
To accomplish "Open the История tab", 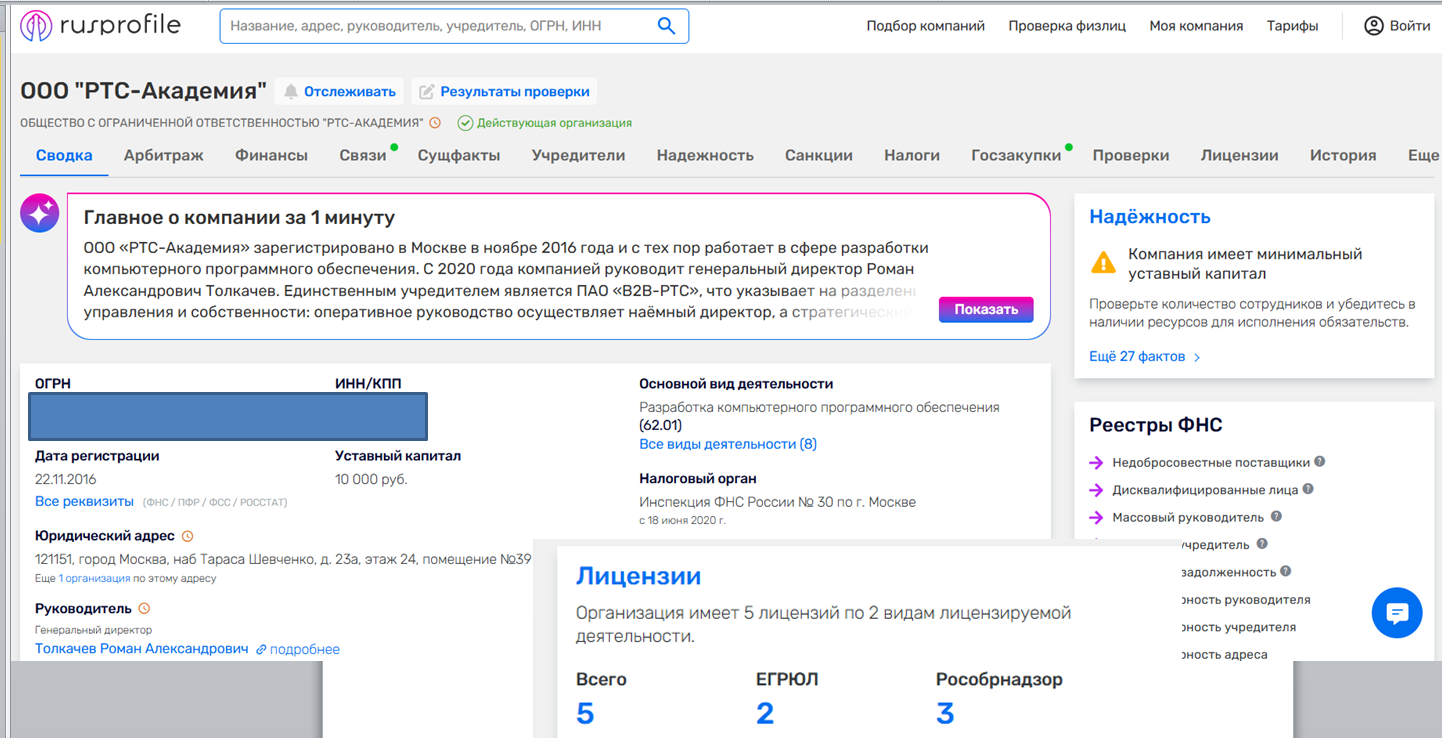I will pos(1343,155).
